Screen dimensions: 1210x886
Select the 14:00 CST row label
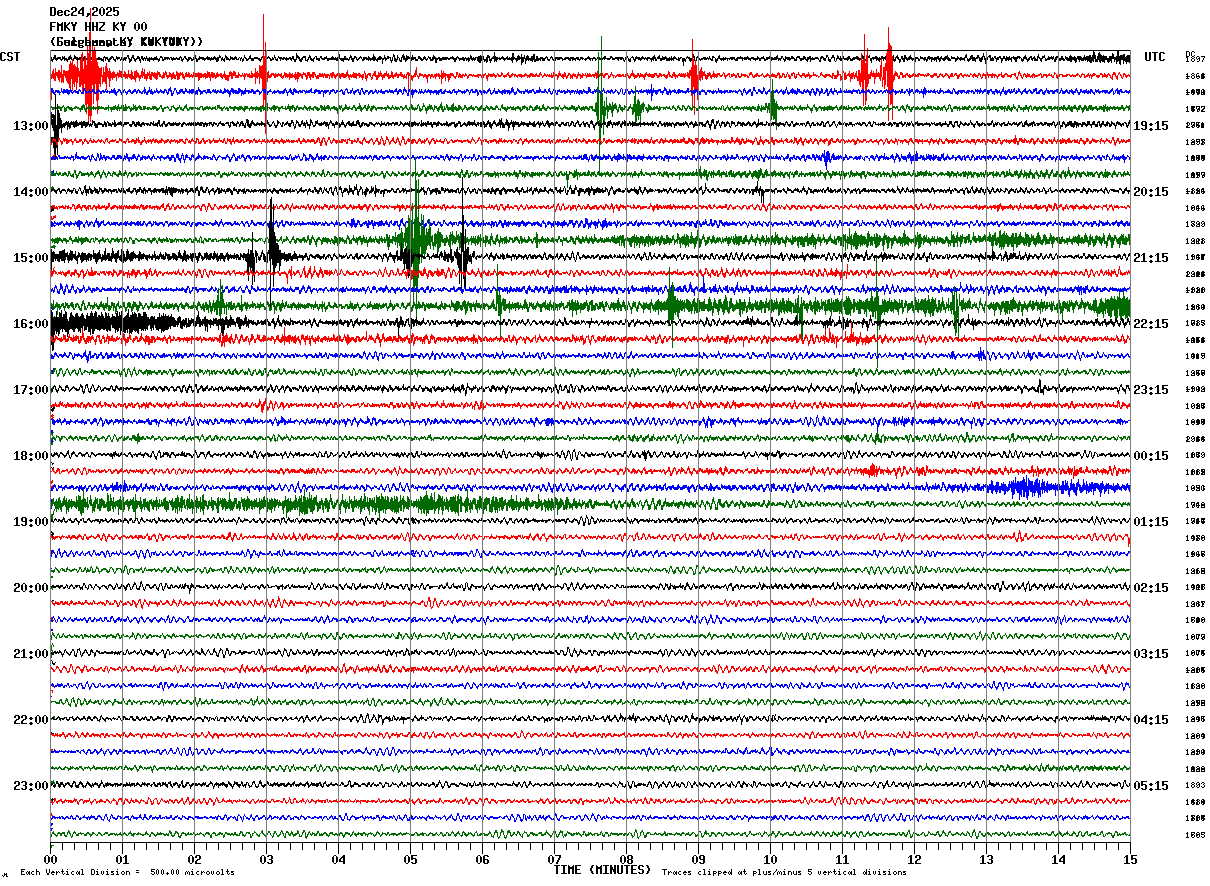31,192
